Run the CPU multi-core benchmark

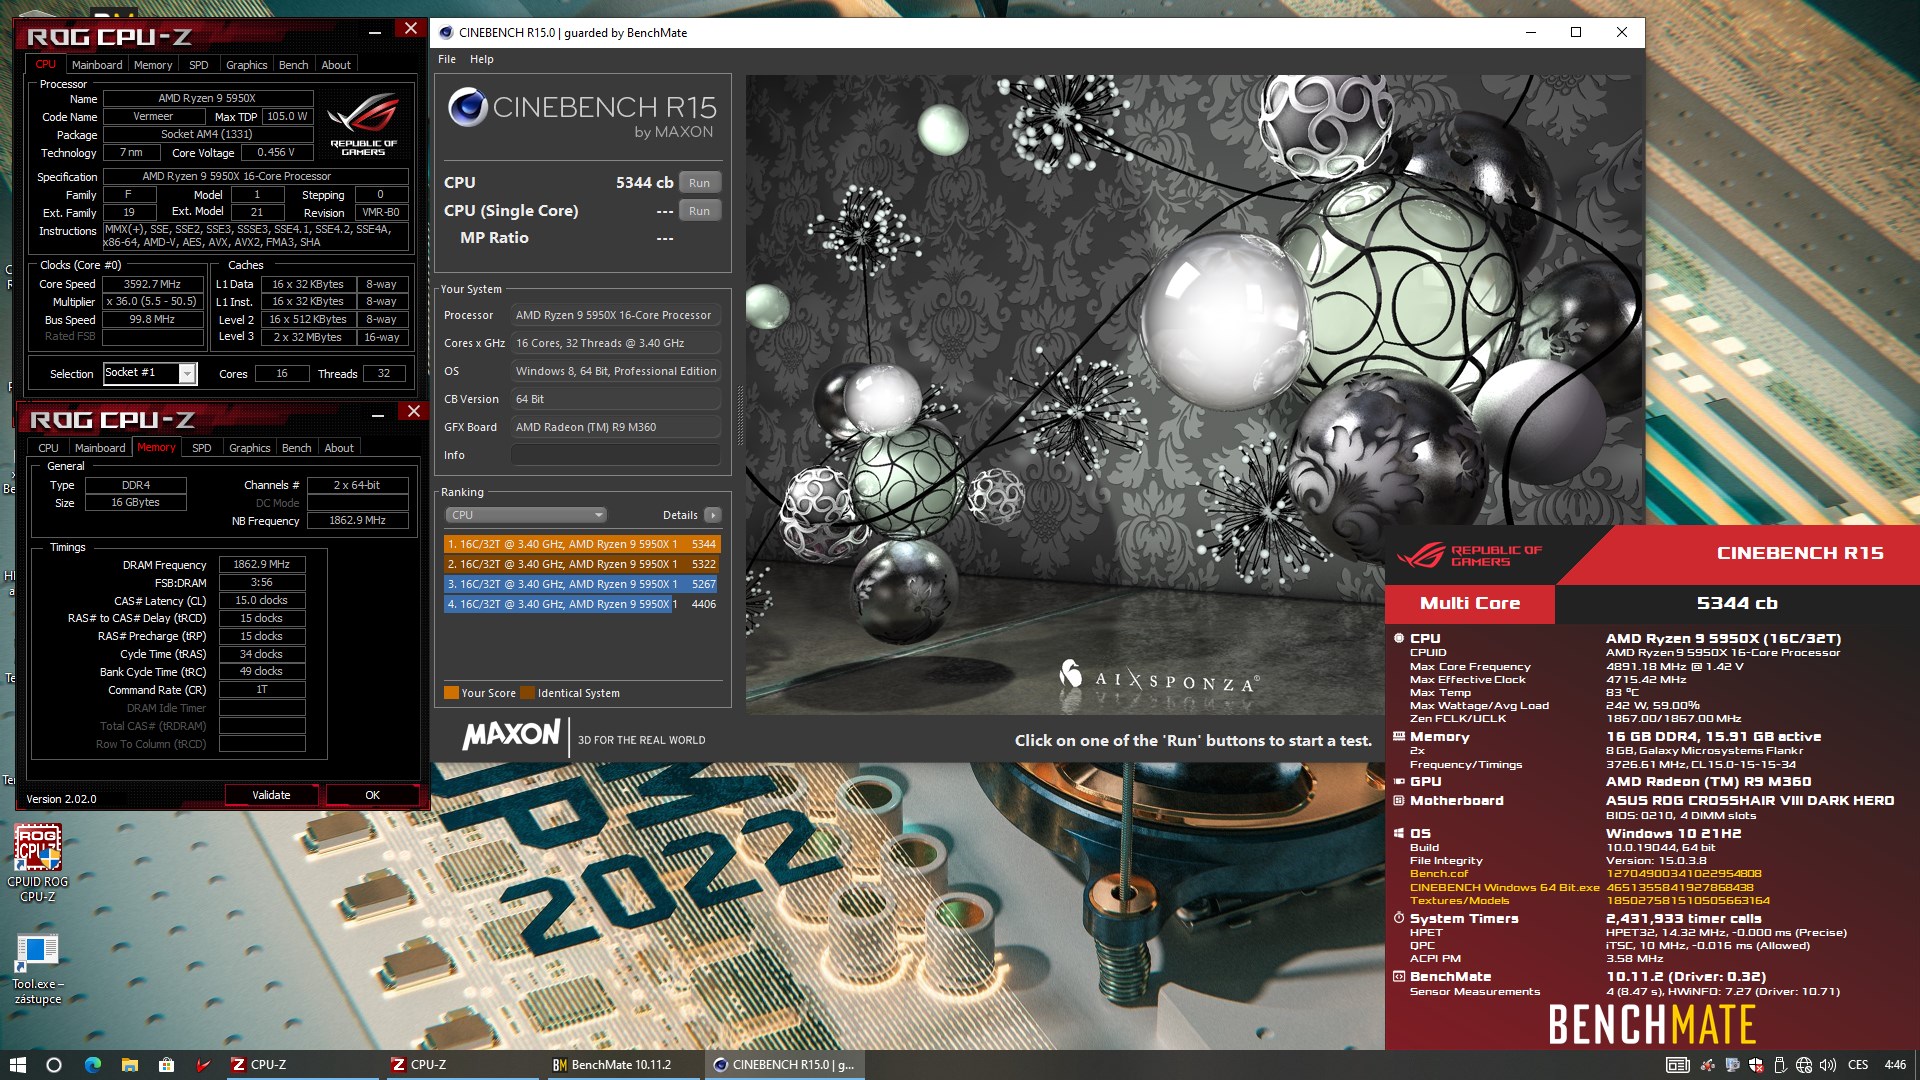click(699, 183)
